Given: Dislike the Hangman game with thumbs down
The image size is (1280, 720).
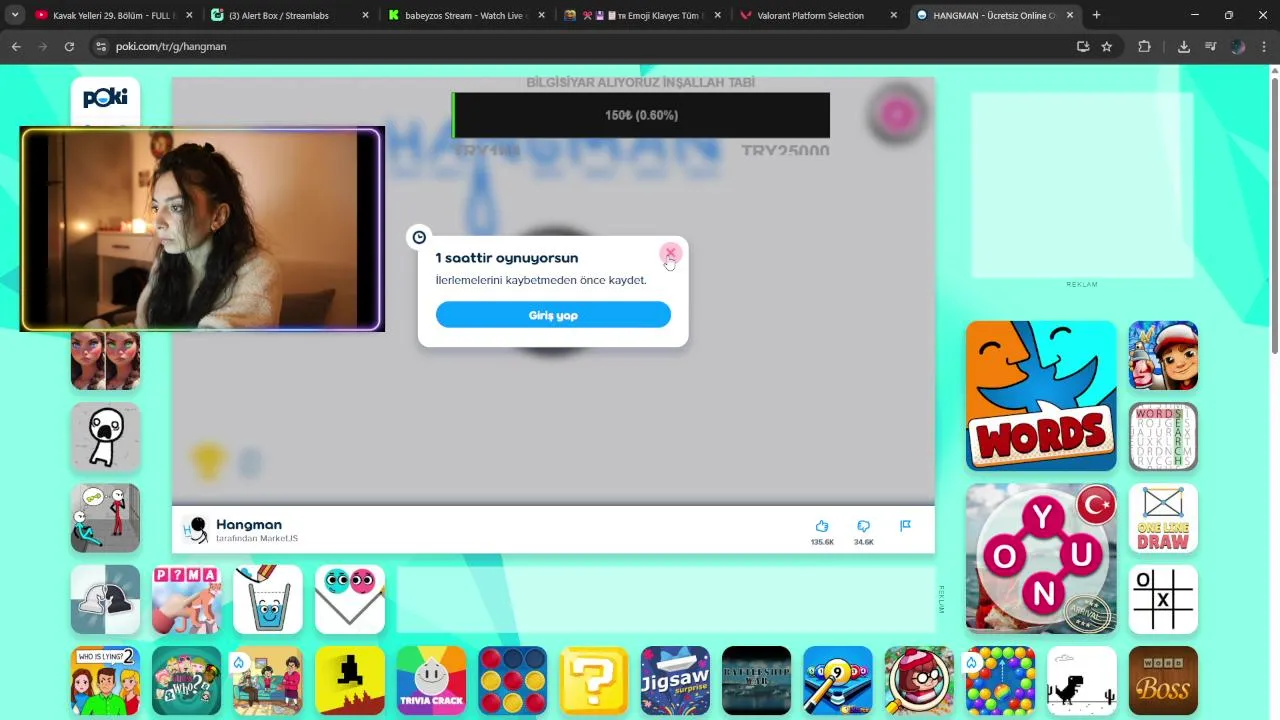Looking at the screenshot, I should coord(863,526).
